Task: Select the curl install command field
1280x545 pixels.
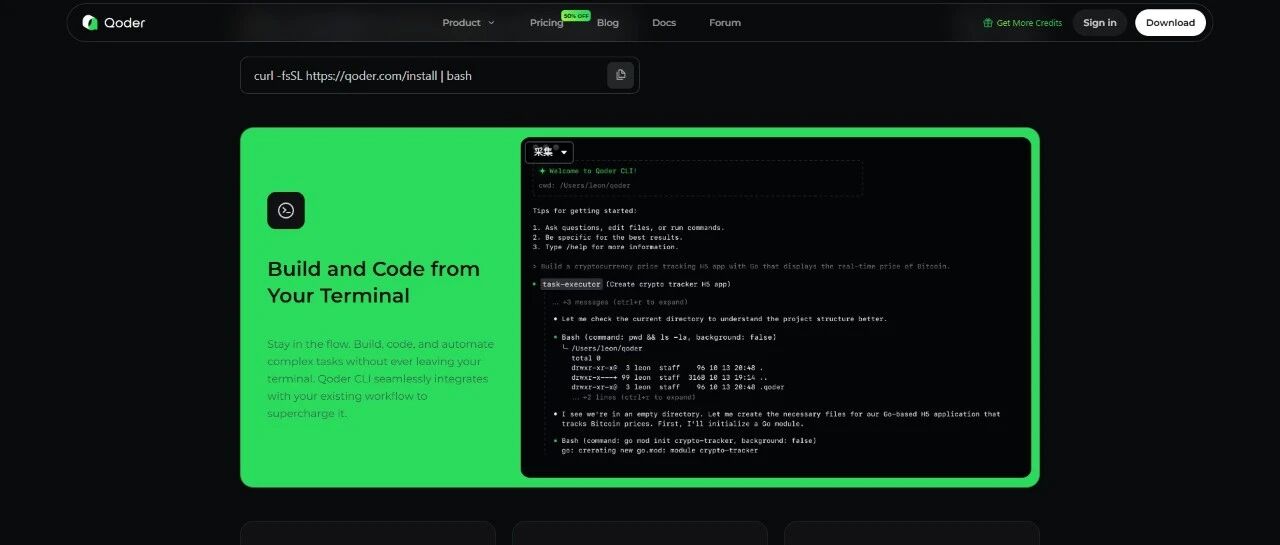Action: [x=440, y=75]
